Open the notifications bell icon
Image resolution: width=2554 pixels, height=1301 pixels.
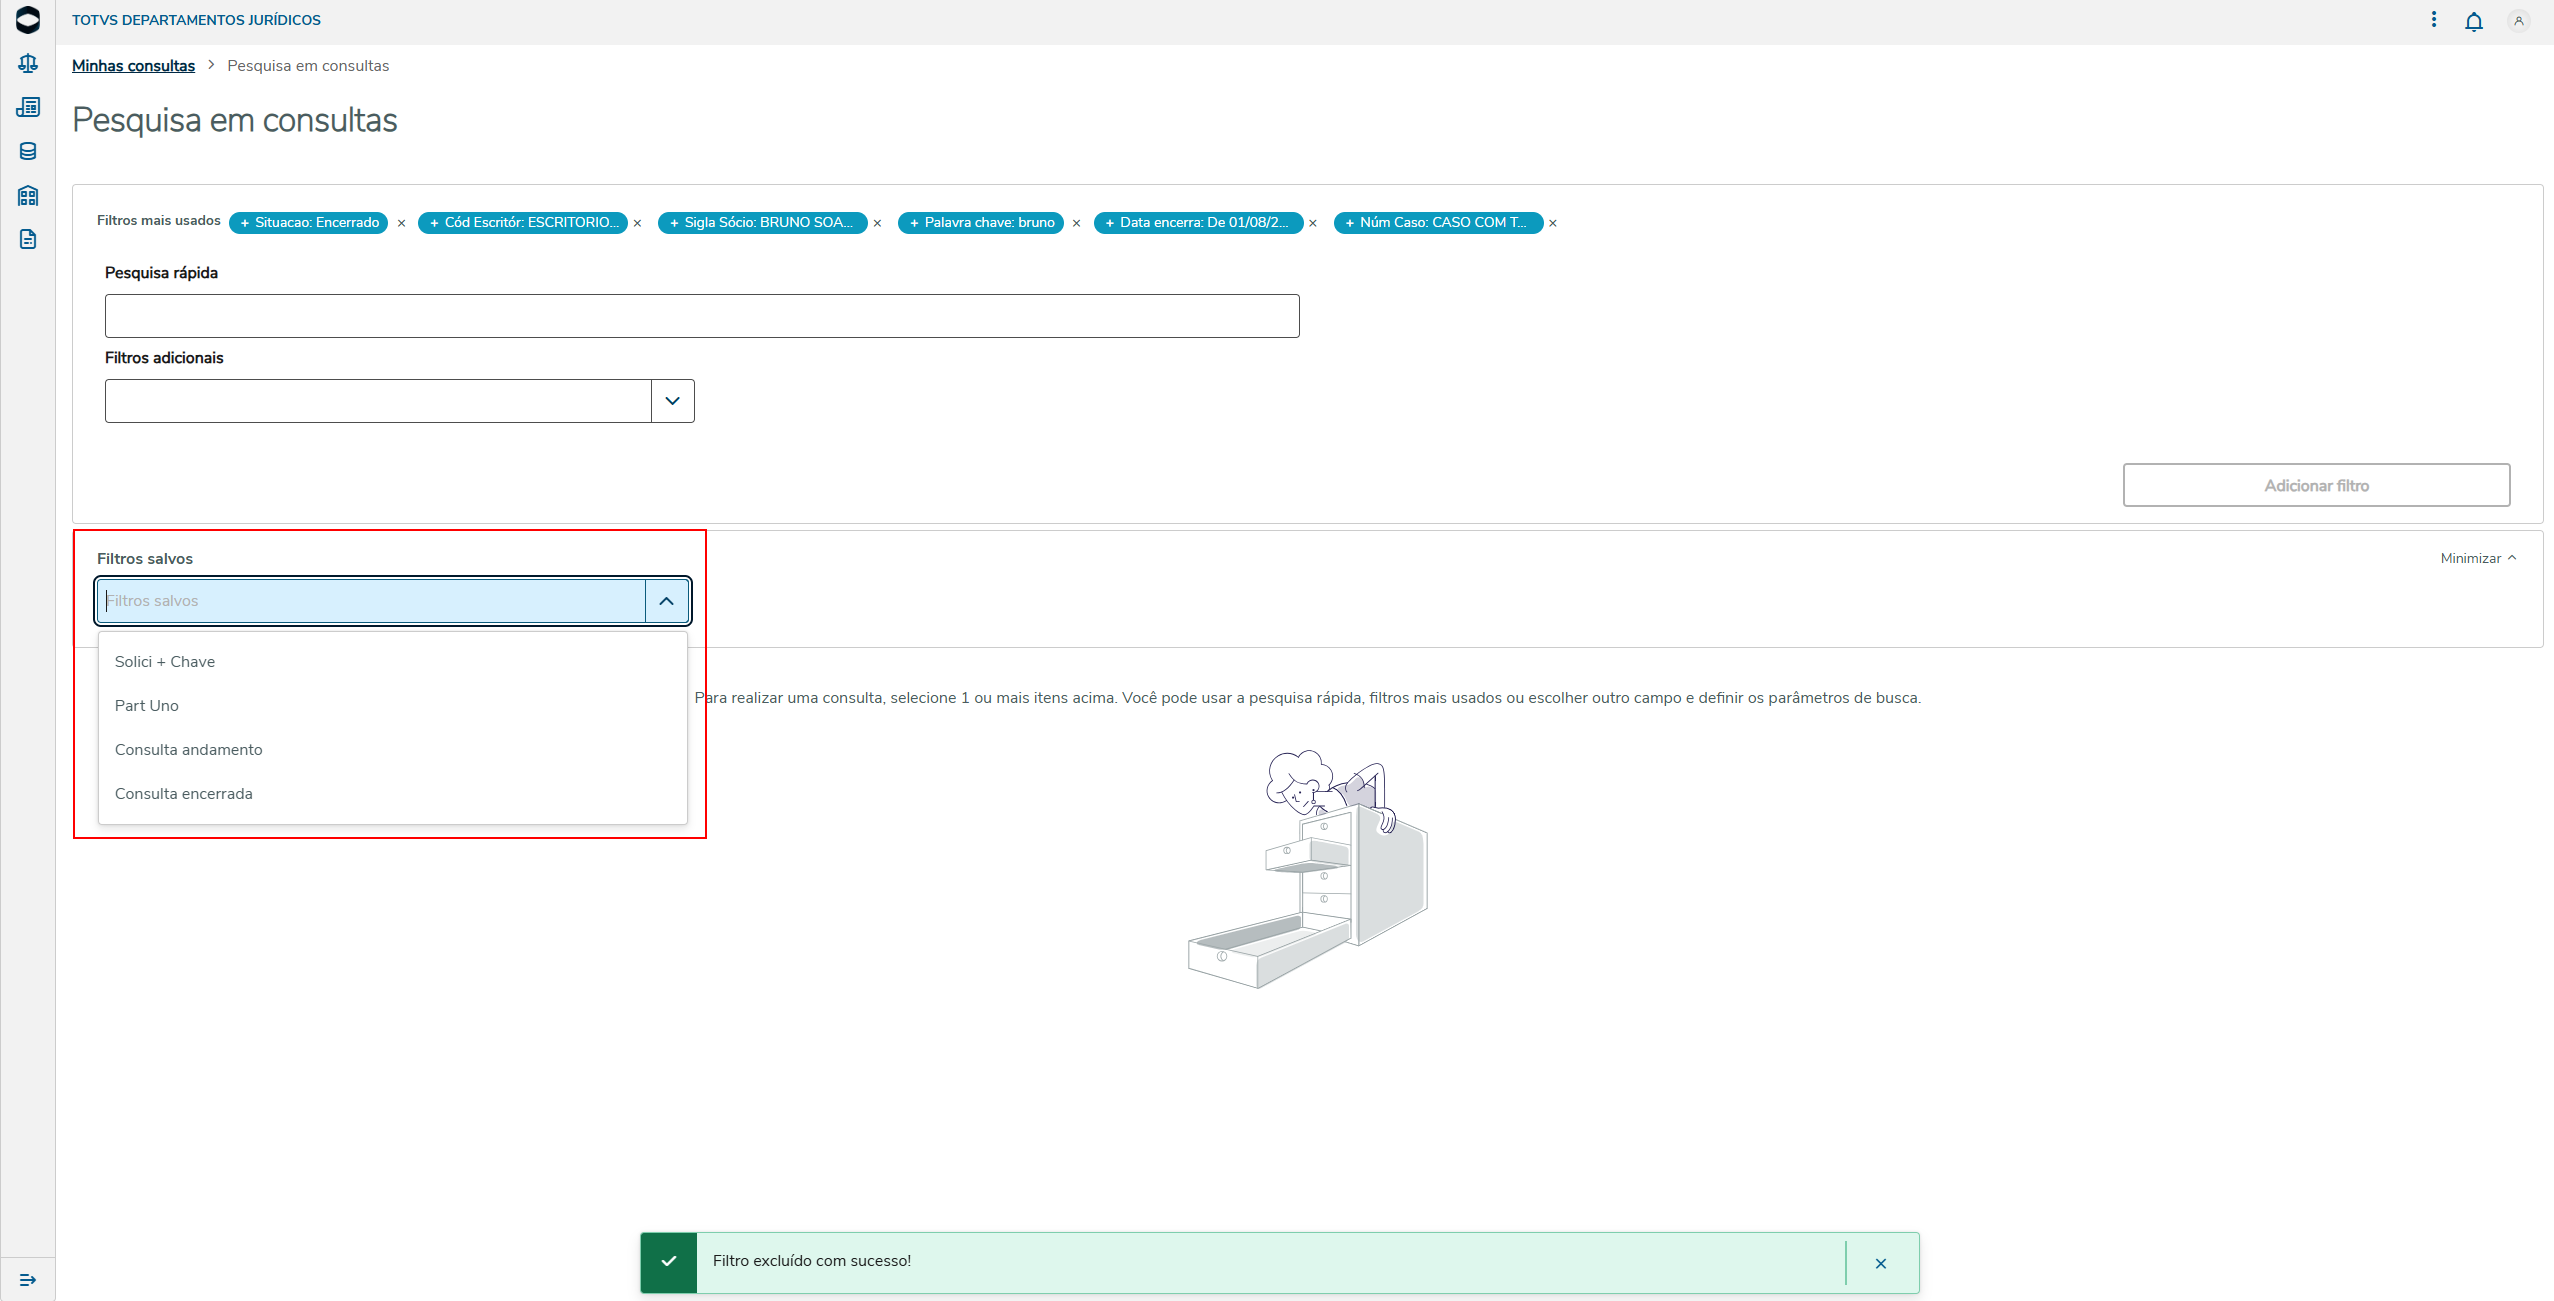click(x=2474, y=22)
